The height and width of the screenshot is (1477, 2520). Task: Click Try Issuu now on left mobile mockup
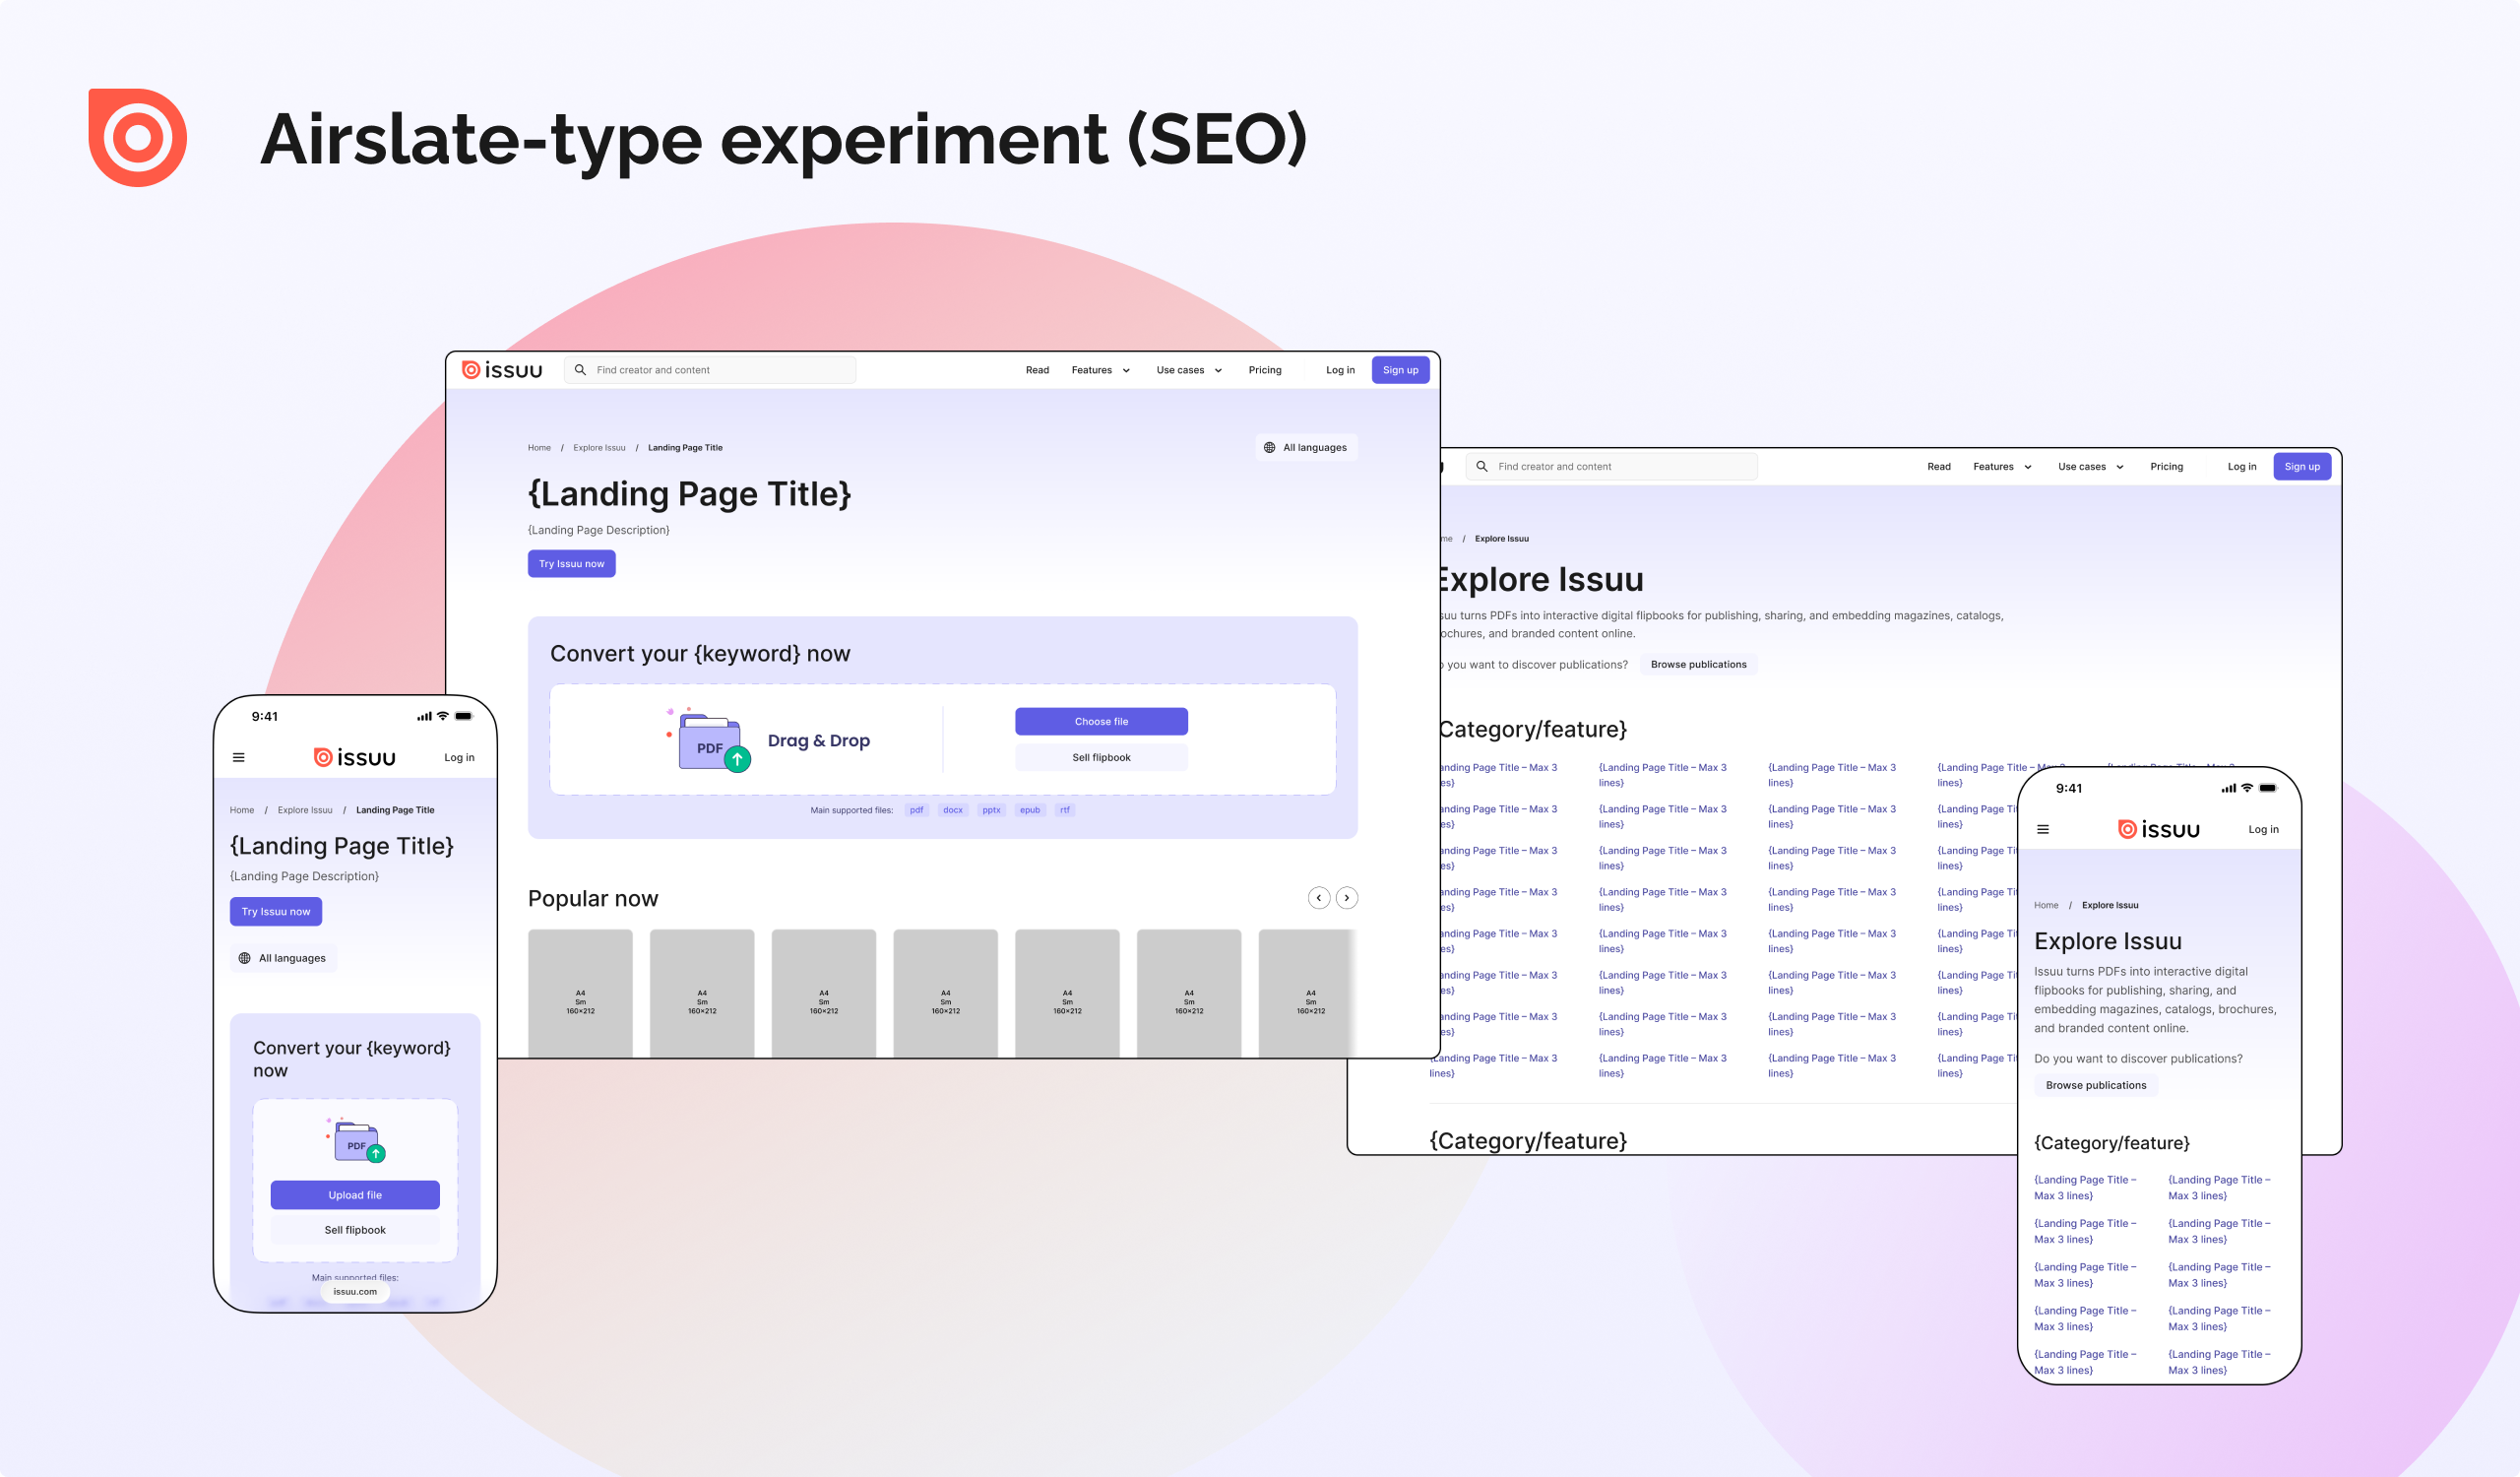(276, 912)
